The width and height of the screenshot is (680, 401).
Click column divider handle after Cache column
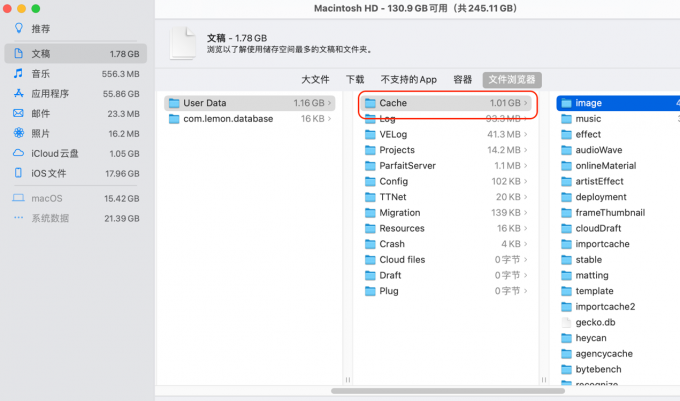pyautogui.click(x=544, y=380)
